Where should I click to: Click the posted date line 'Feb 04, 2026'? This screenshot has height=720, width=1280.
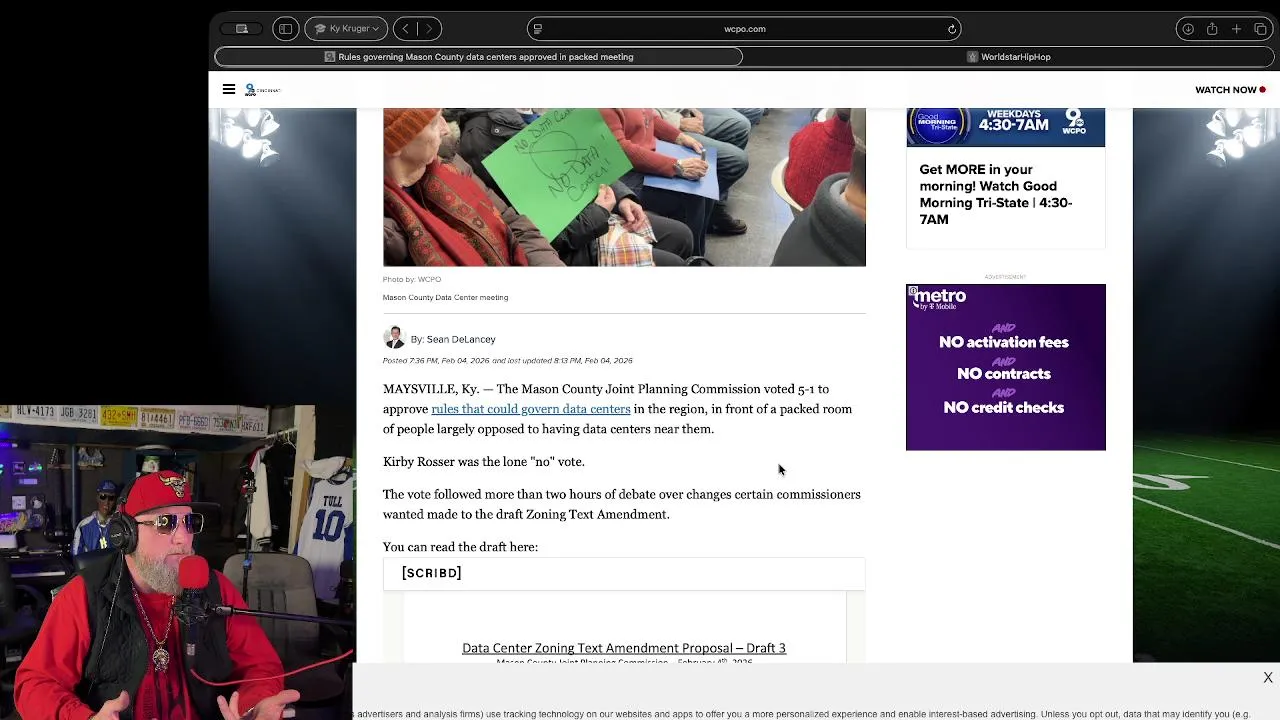click(x=507, y=360)
